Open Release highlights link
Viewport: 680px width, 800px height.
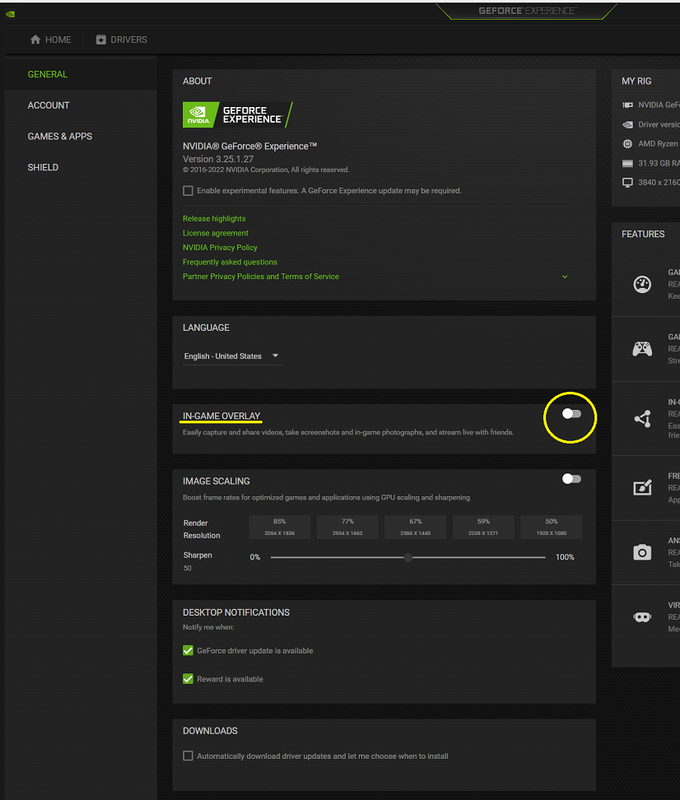(x=214, y=218)
